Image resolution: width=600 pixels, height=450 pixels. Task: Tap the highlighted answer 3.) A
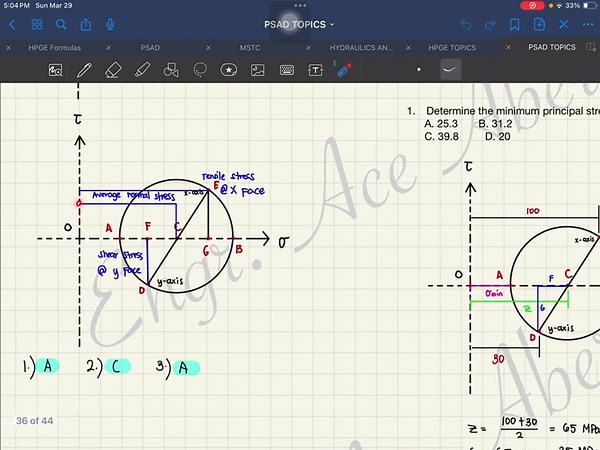(178, 368)
